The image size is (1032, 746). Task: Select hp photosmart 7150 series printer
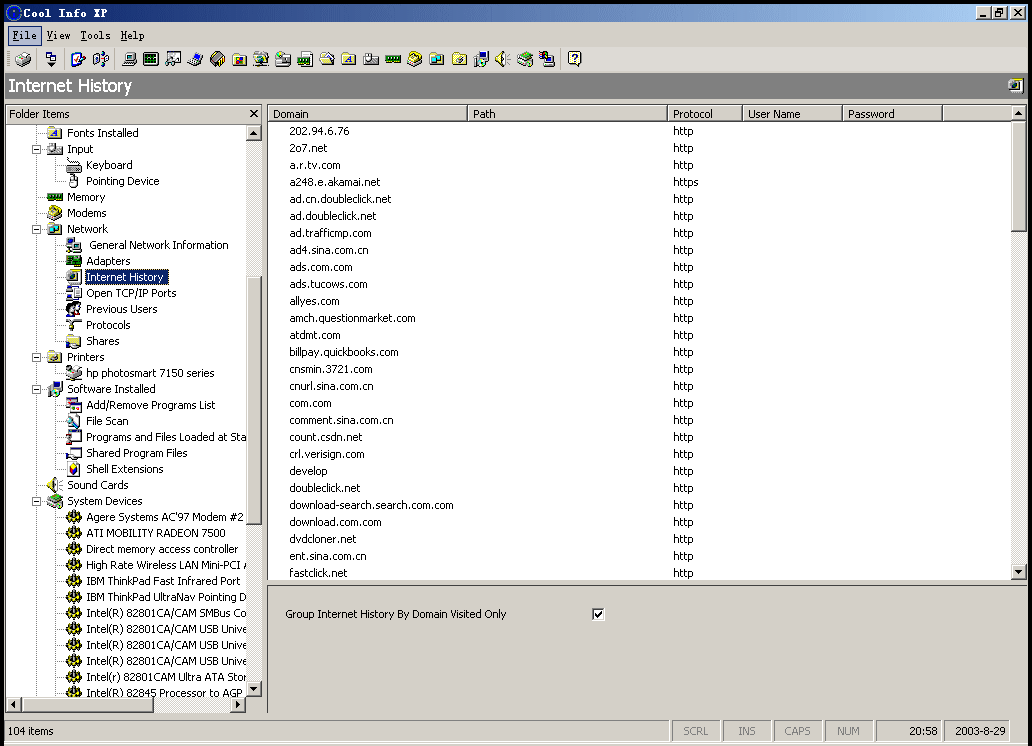(x=150, y=373)
